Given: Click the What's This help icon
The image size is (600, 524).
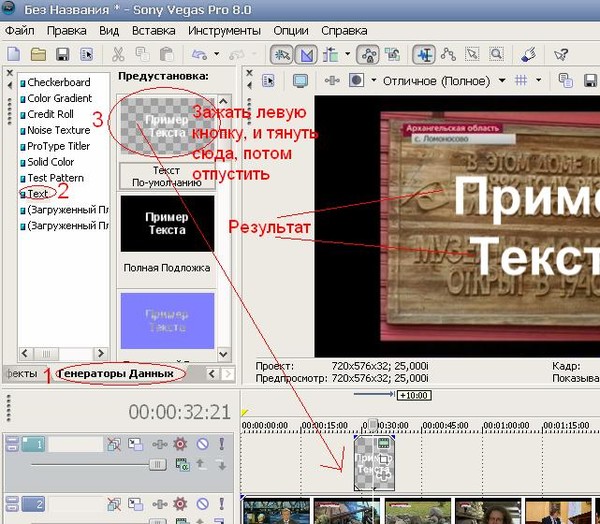Looking at the screenshot, I should pos(561,54).
